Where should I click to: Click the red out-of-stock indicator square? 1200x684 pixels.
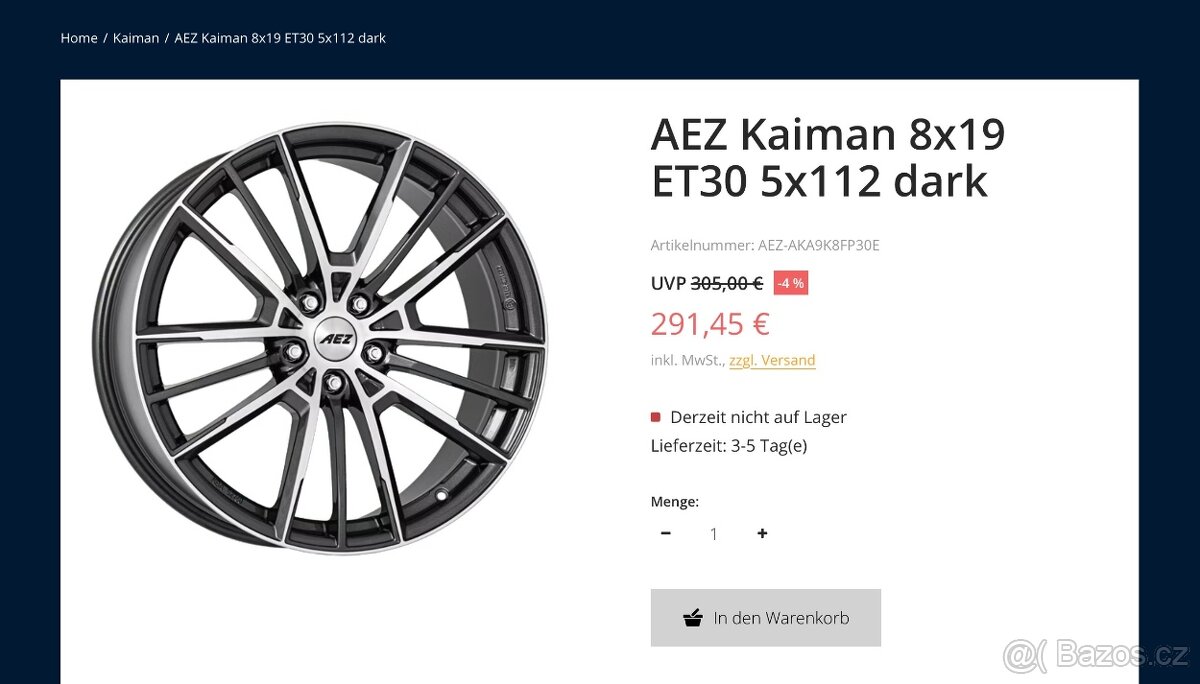click(656, 416)
